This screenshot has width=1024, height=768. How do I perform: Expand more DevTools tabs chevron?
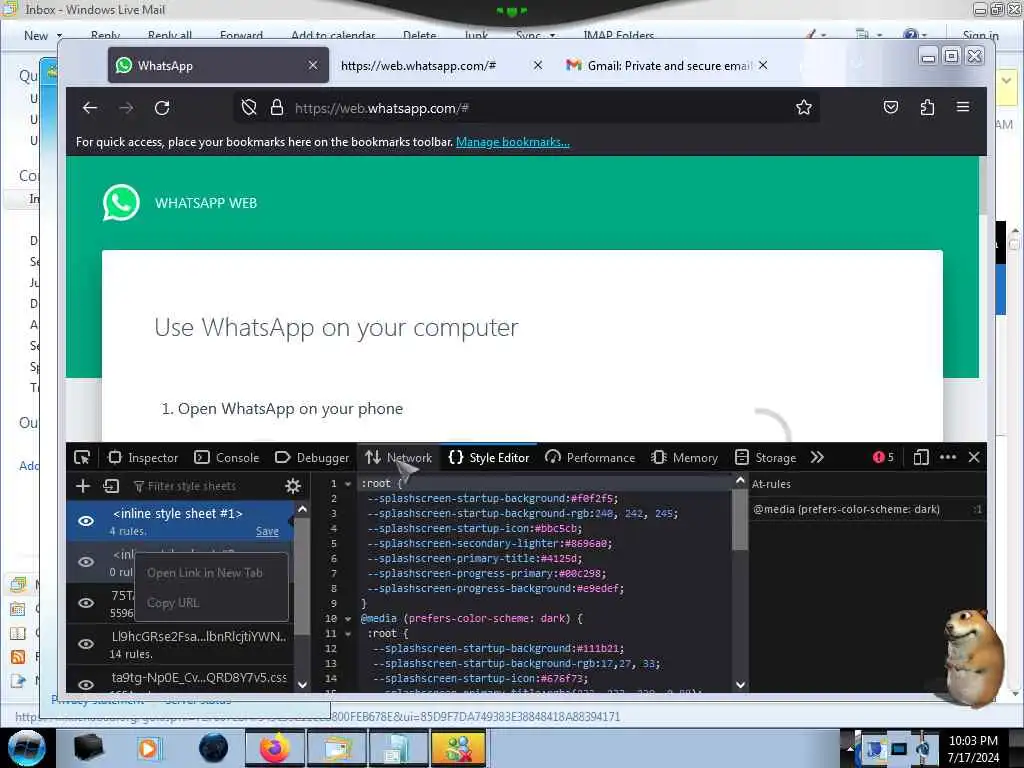(x=817, y=457)
